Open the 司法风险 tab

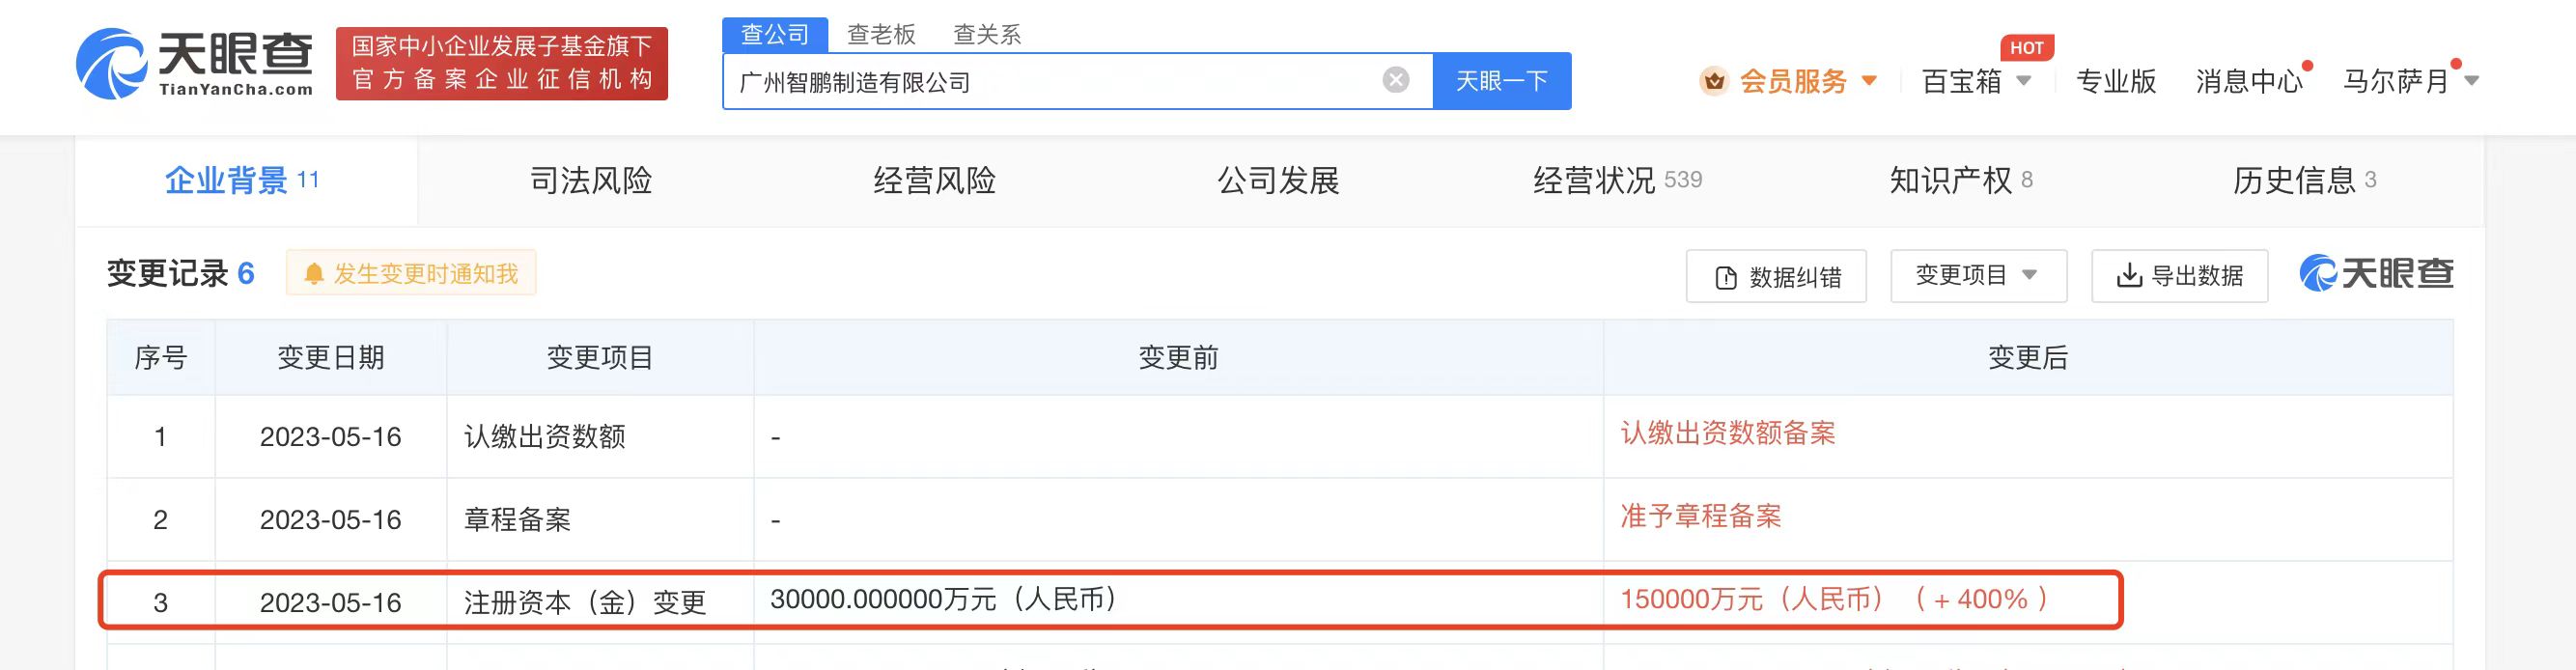591,181
